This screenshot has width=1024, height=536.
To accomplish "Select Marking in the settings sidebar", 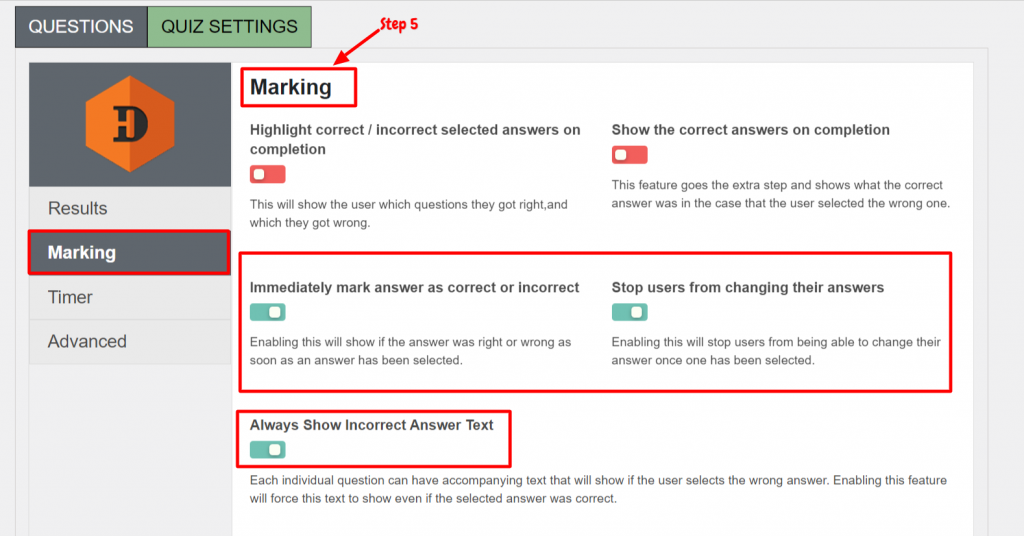I will [x=130, y=253].
